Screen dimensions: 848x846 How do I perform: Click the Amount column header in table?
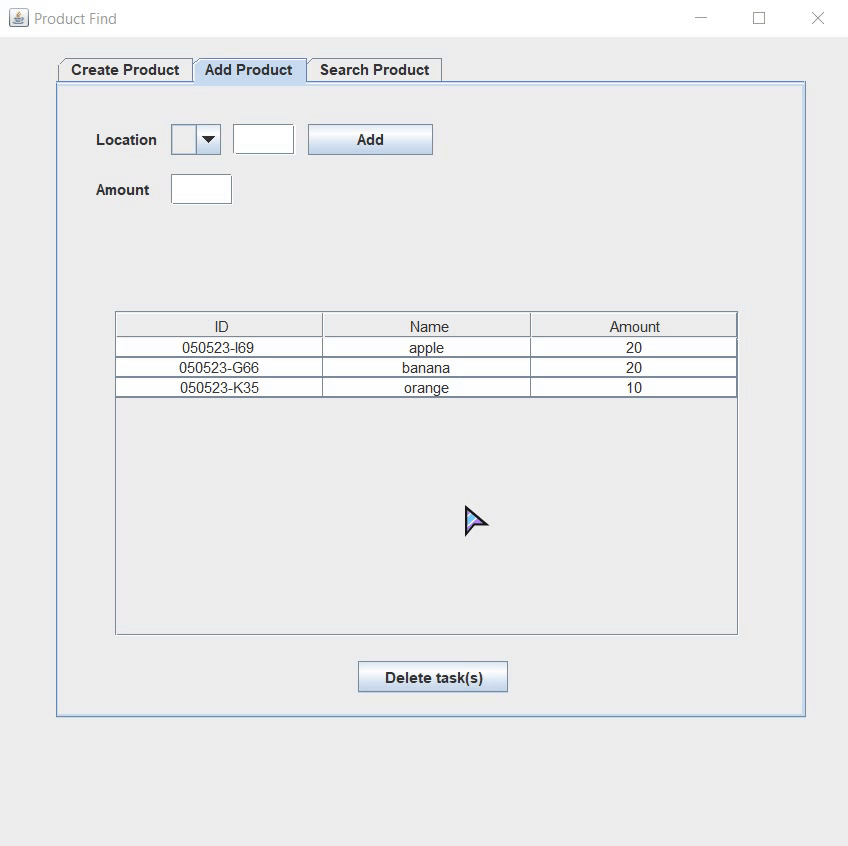(634, 326)
